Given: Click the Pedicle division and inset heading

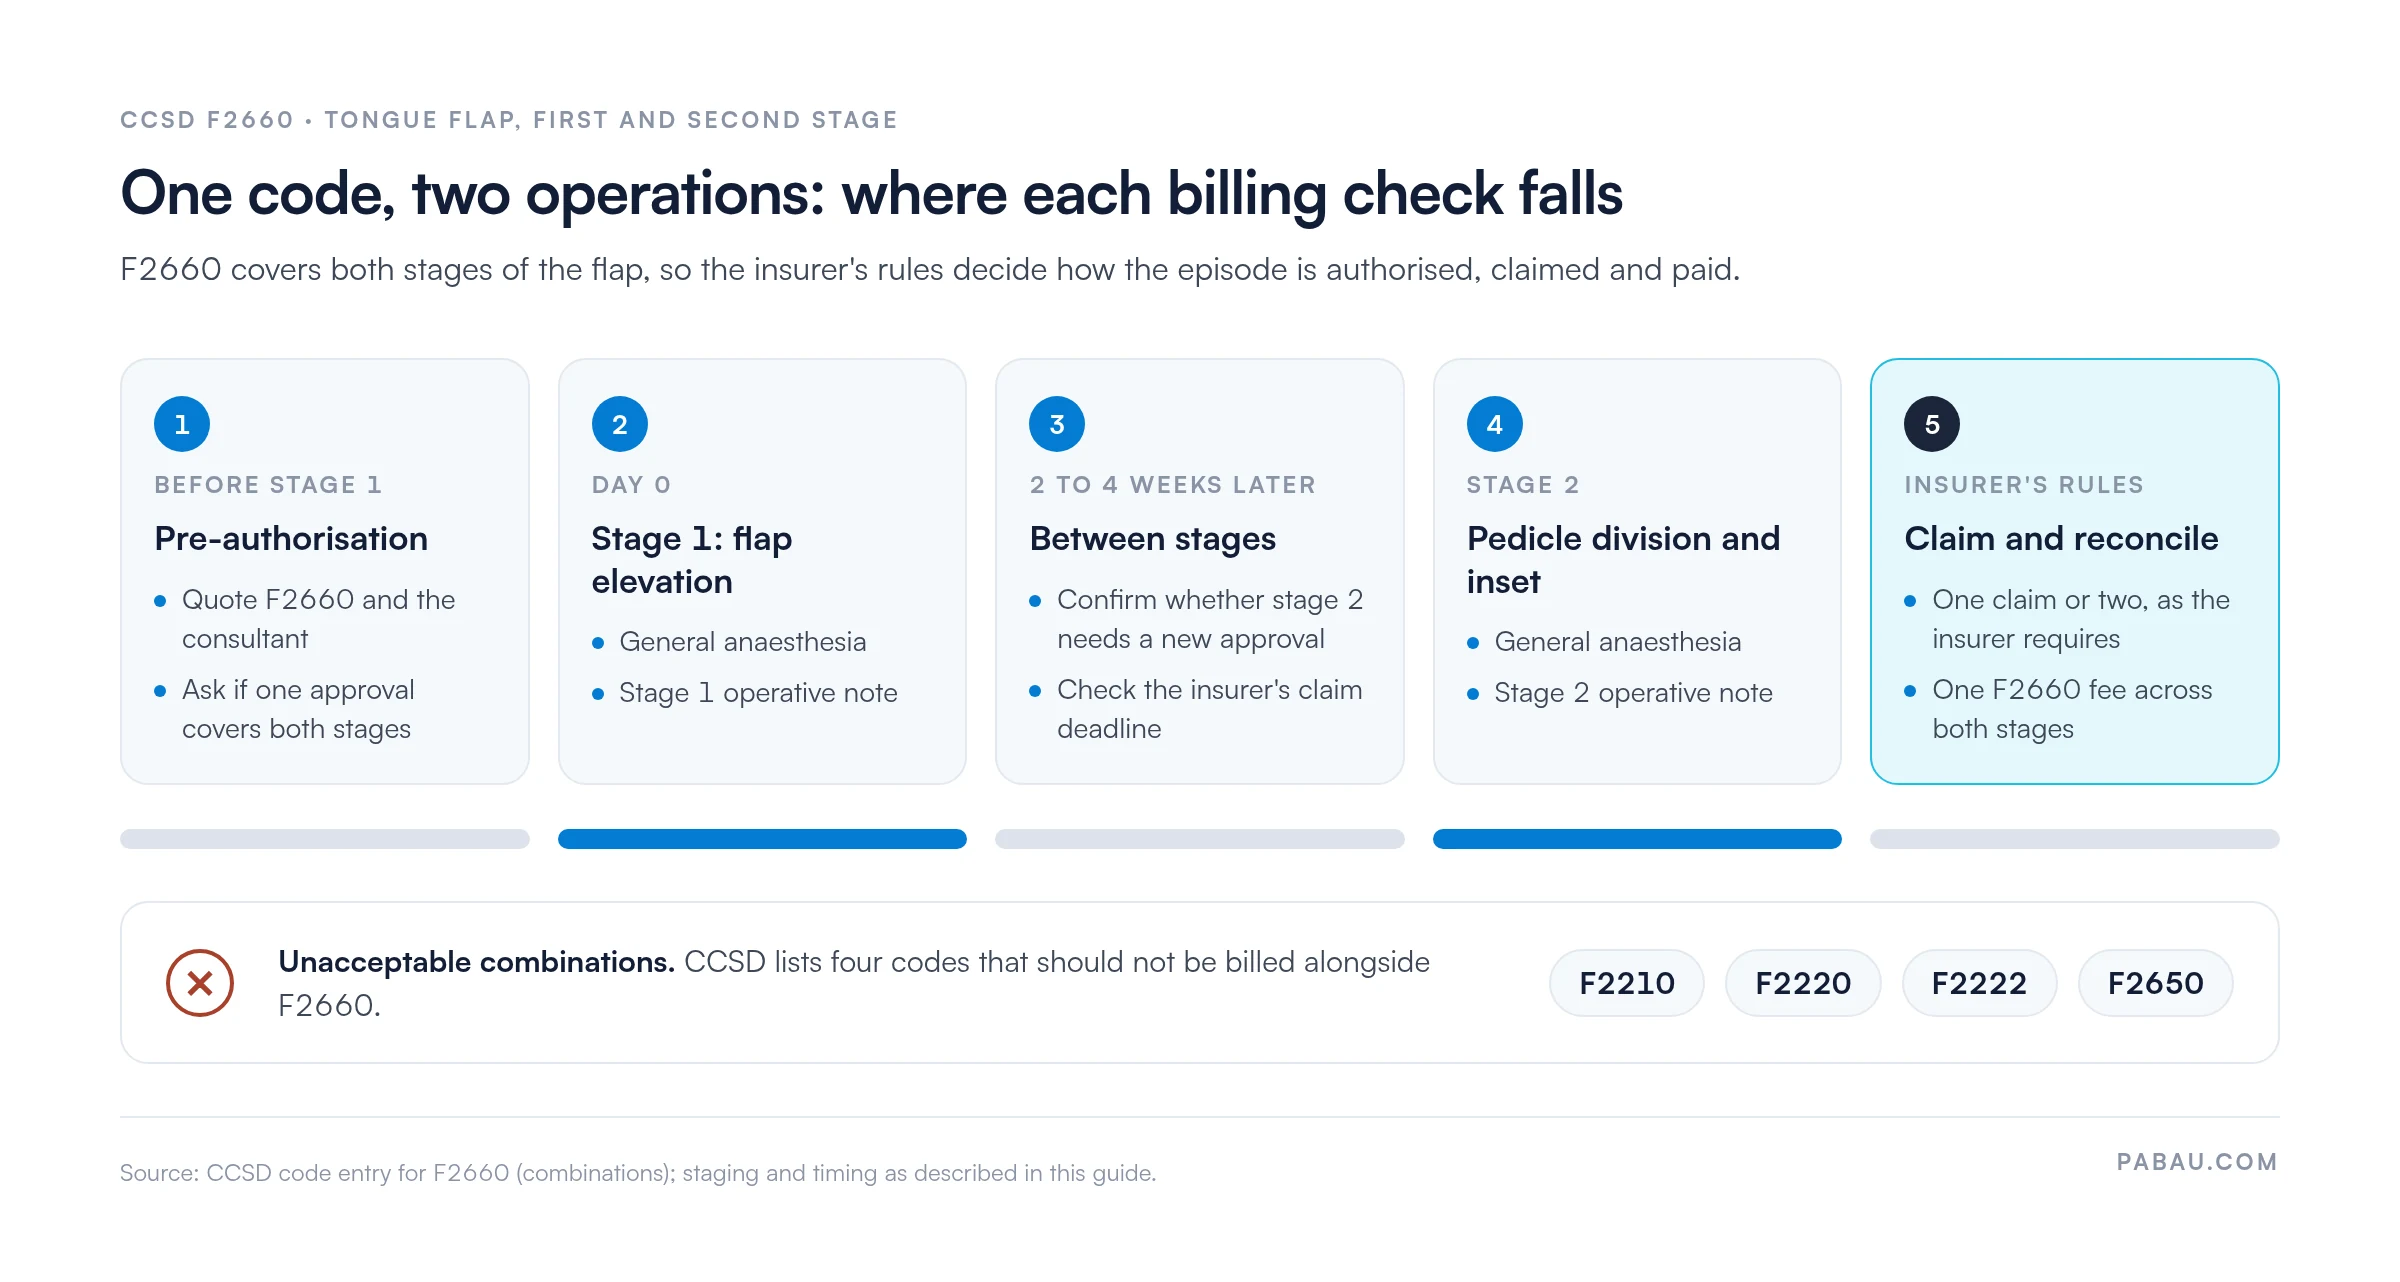Looking at the screenshot, I should 1623,560.
